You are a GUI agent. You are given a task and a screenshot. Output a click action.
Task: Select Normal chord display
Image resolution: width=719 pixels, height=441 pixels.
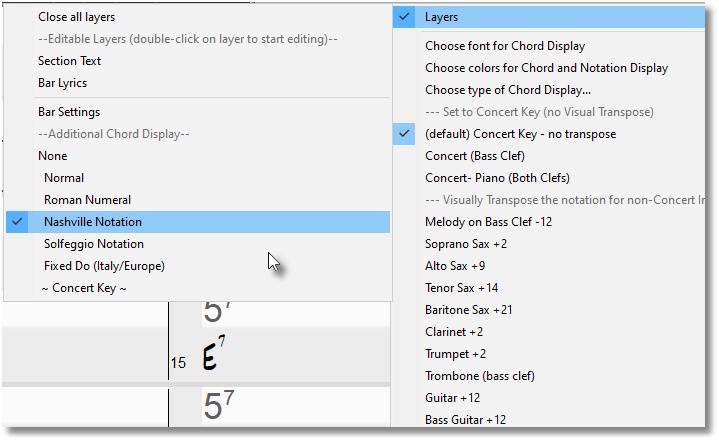tap(64, 178)
